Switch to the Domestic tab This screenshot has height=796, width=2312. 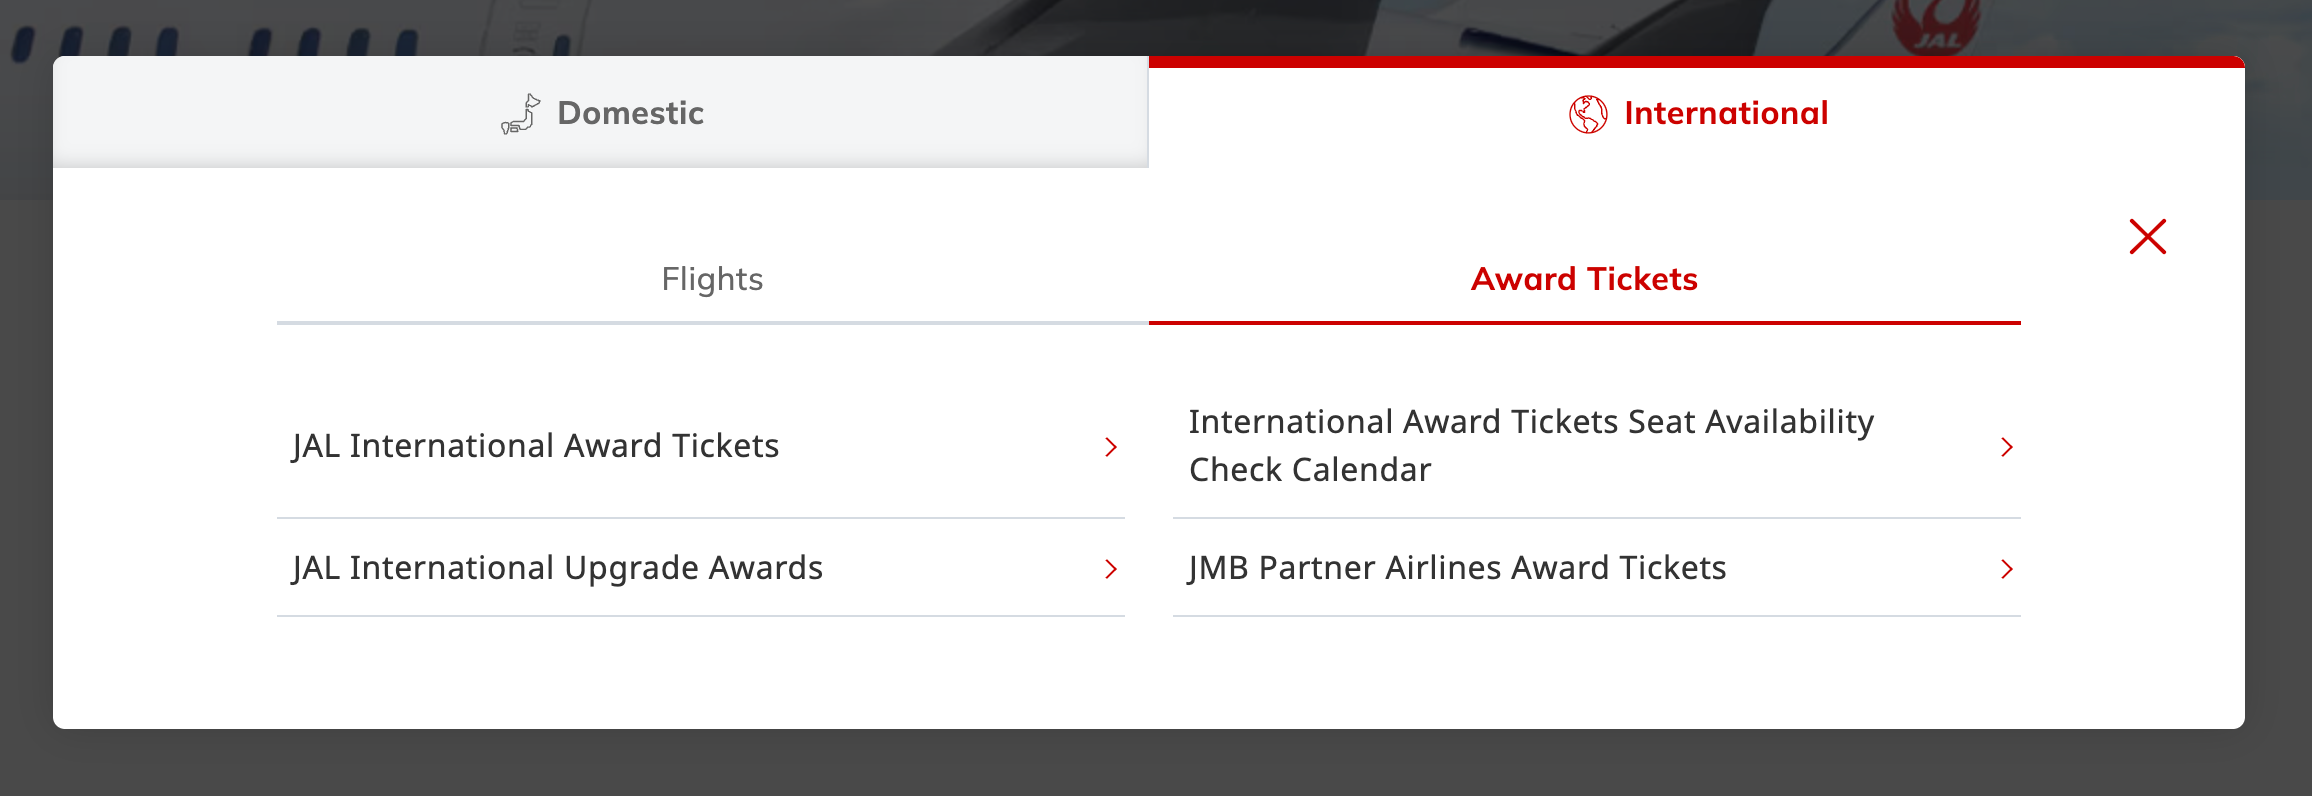click(x=601, y=113)
